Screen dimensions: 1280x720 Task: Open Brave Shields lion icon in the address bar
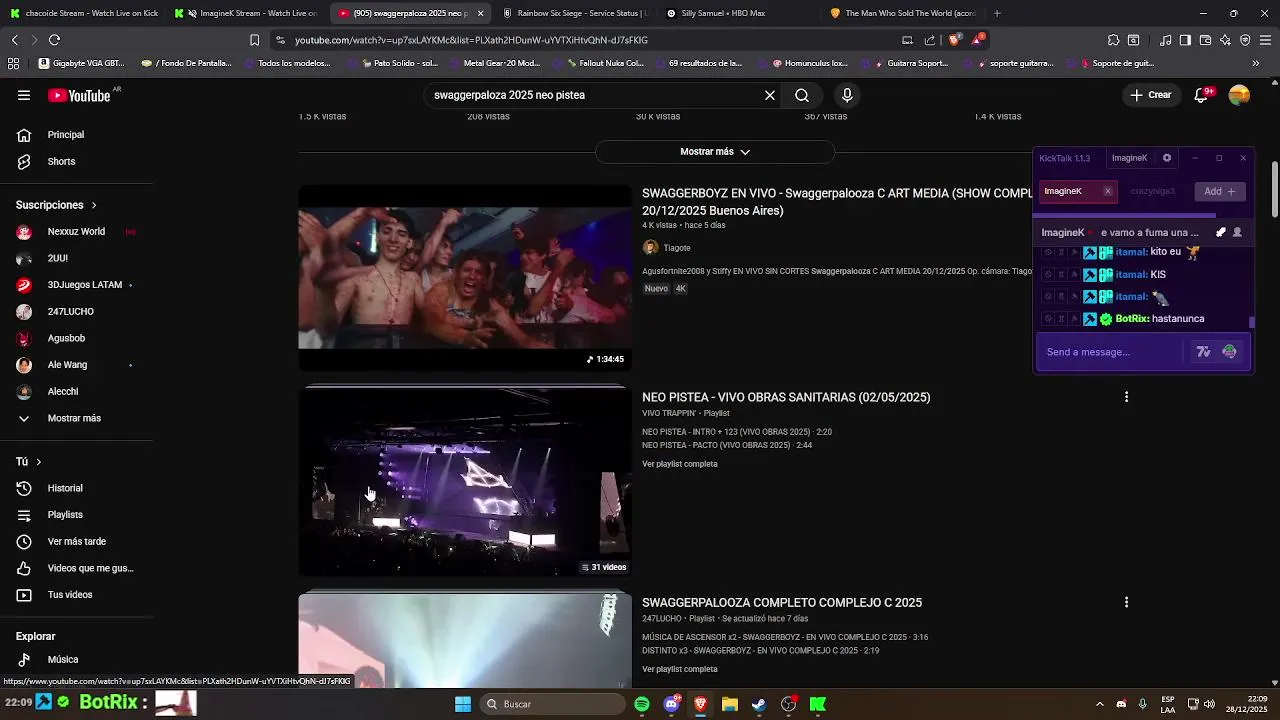pos(954,40)
